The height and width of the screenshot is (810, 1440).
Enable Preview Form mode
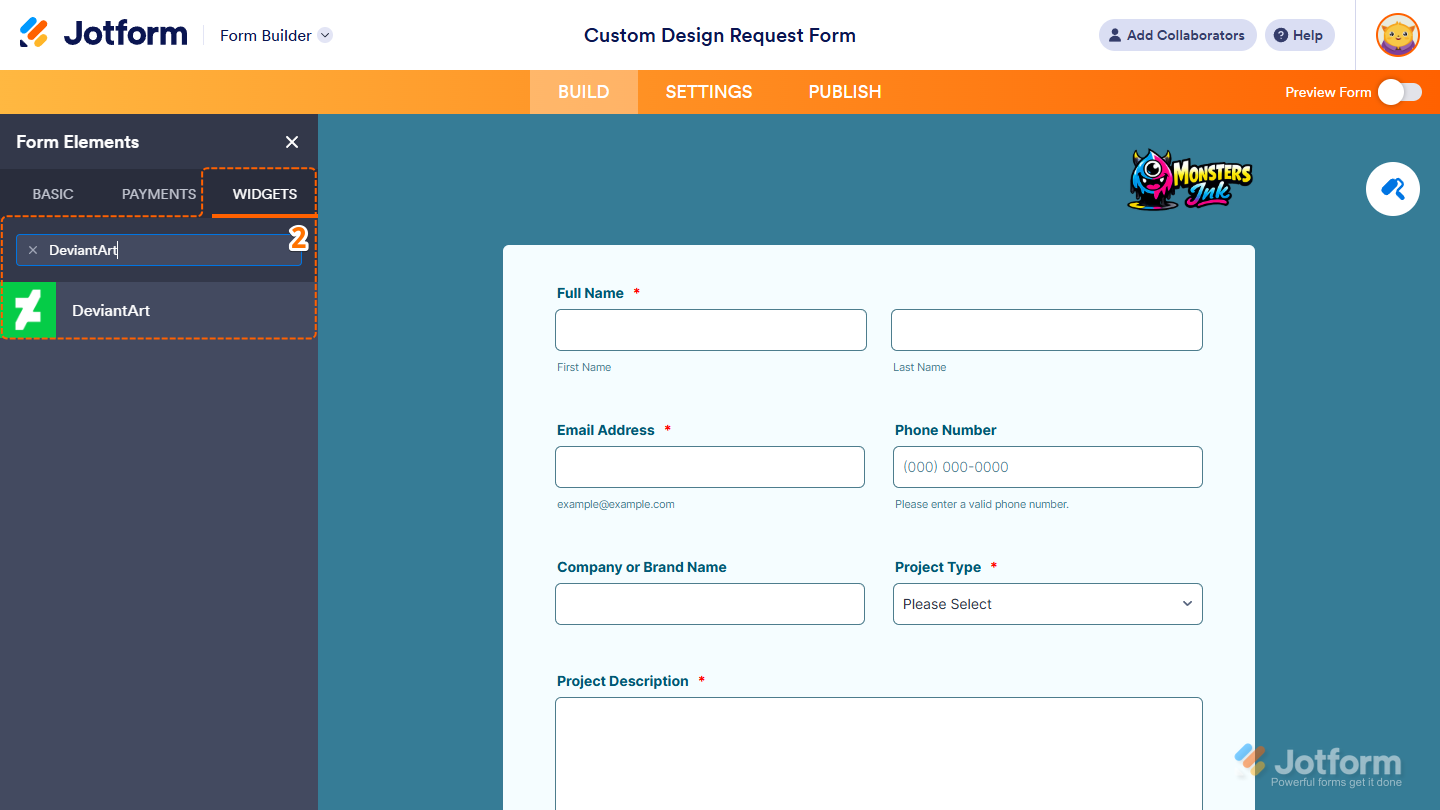(1400, 91)
